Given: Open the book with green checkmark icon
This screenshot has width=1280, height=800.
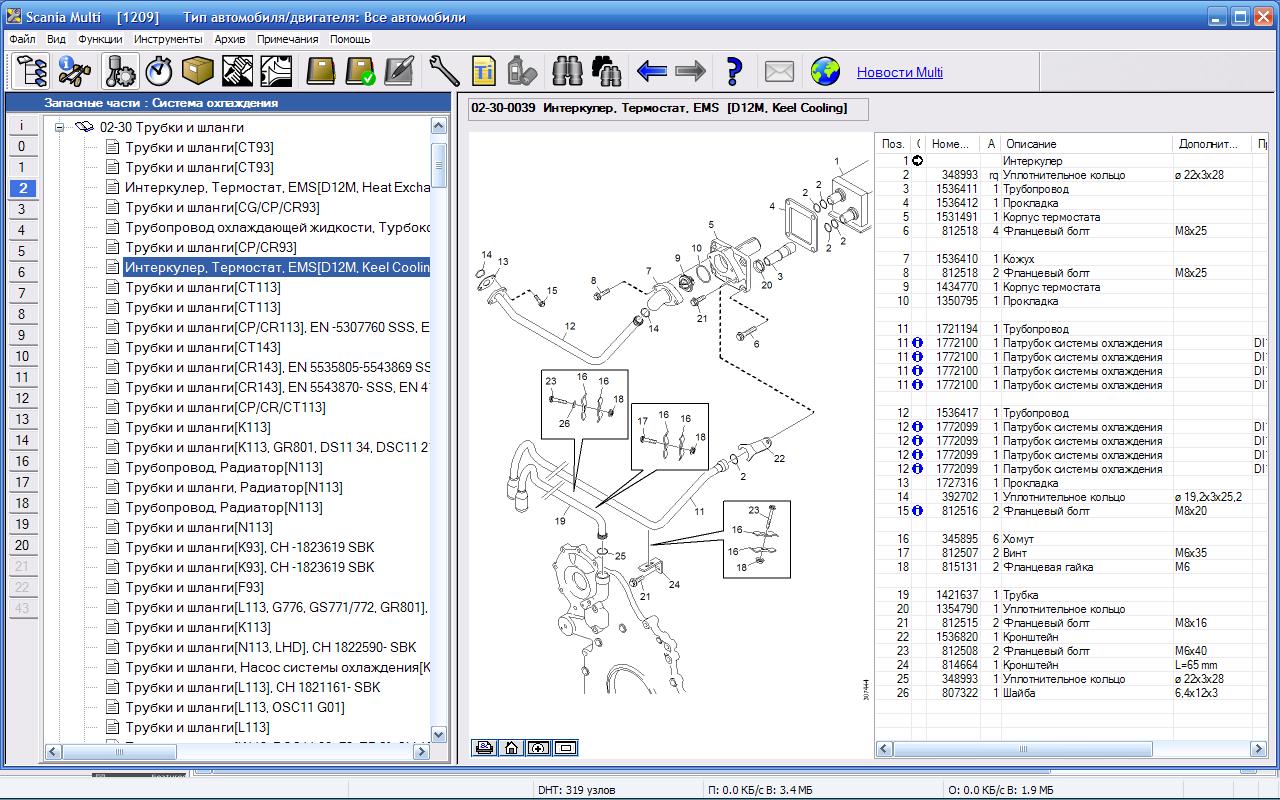Looking at the screenshot, I should click(x=359, y=71).
